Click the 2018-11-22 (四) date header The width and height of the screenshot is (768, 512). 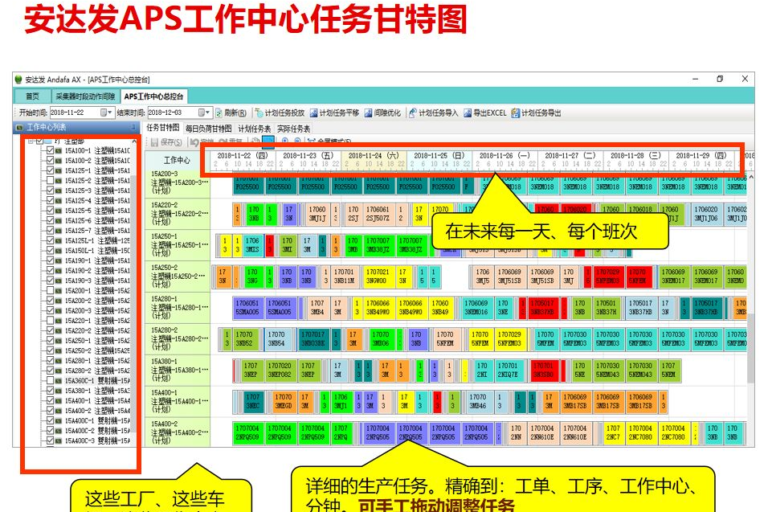coord(242,155)
